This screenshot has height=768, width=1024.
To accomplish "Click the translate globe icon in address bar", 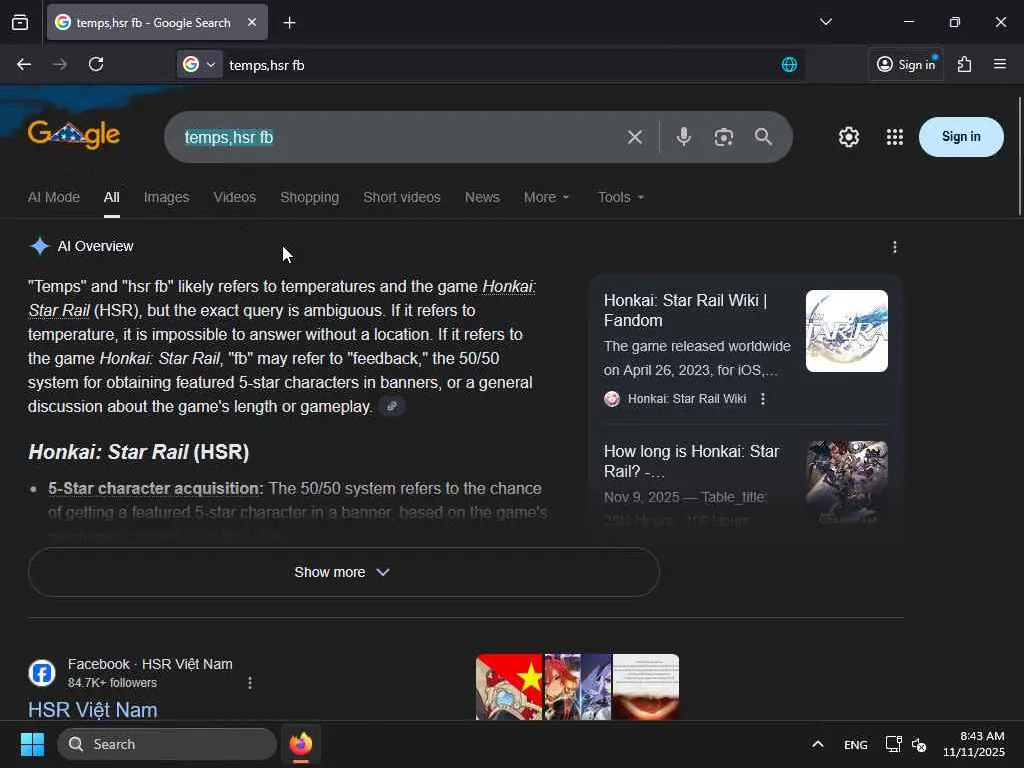I will [789, 65].
